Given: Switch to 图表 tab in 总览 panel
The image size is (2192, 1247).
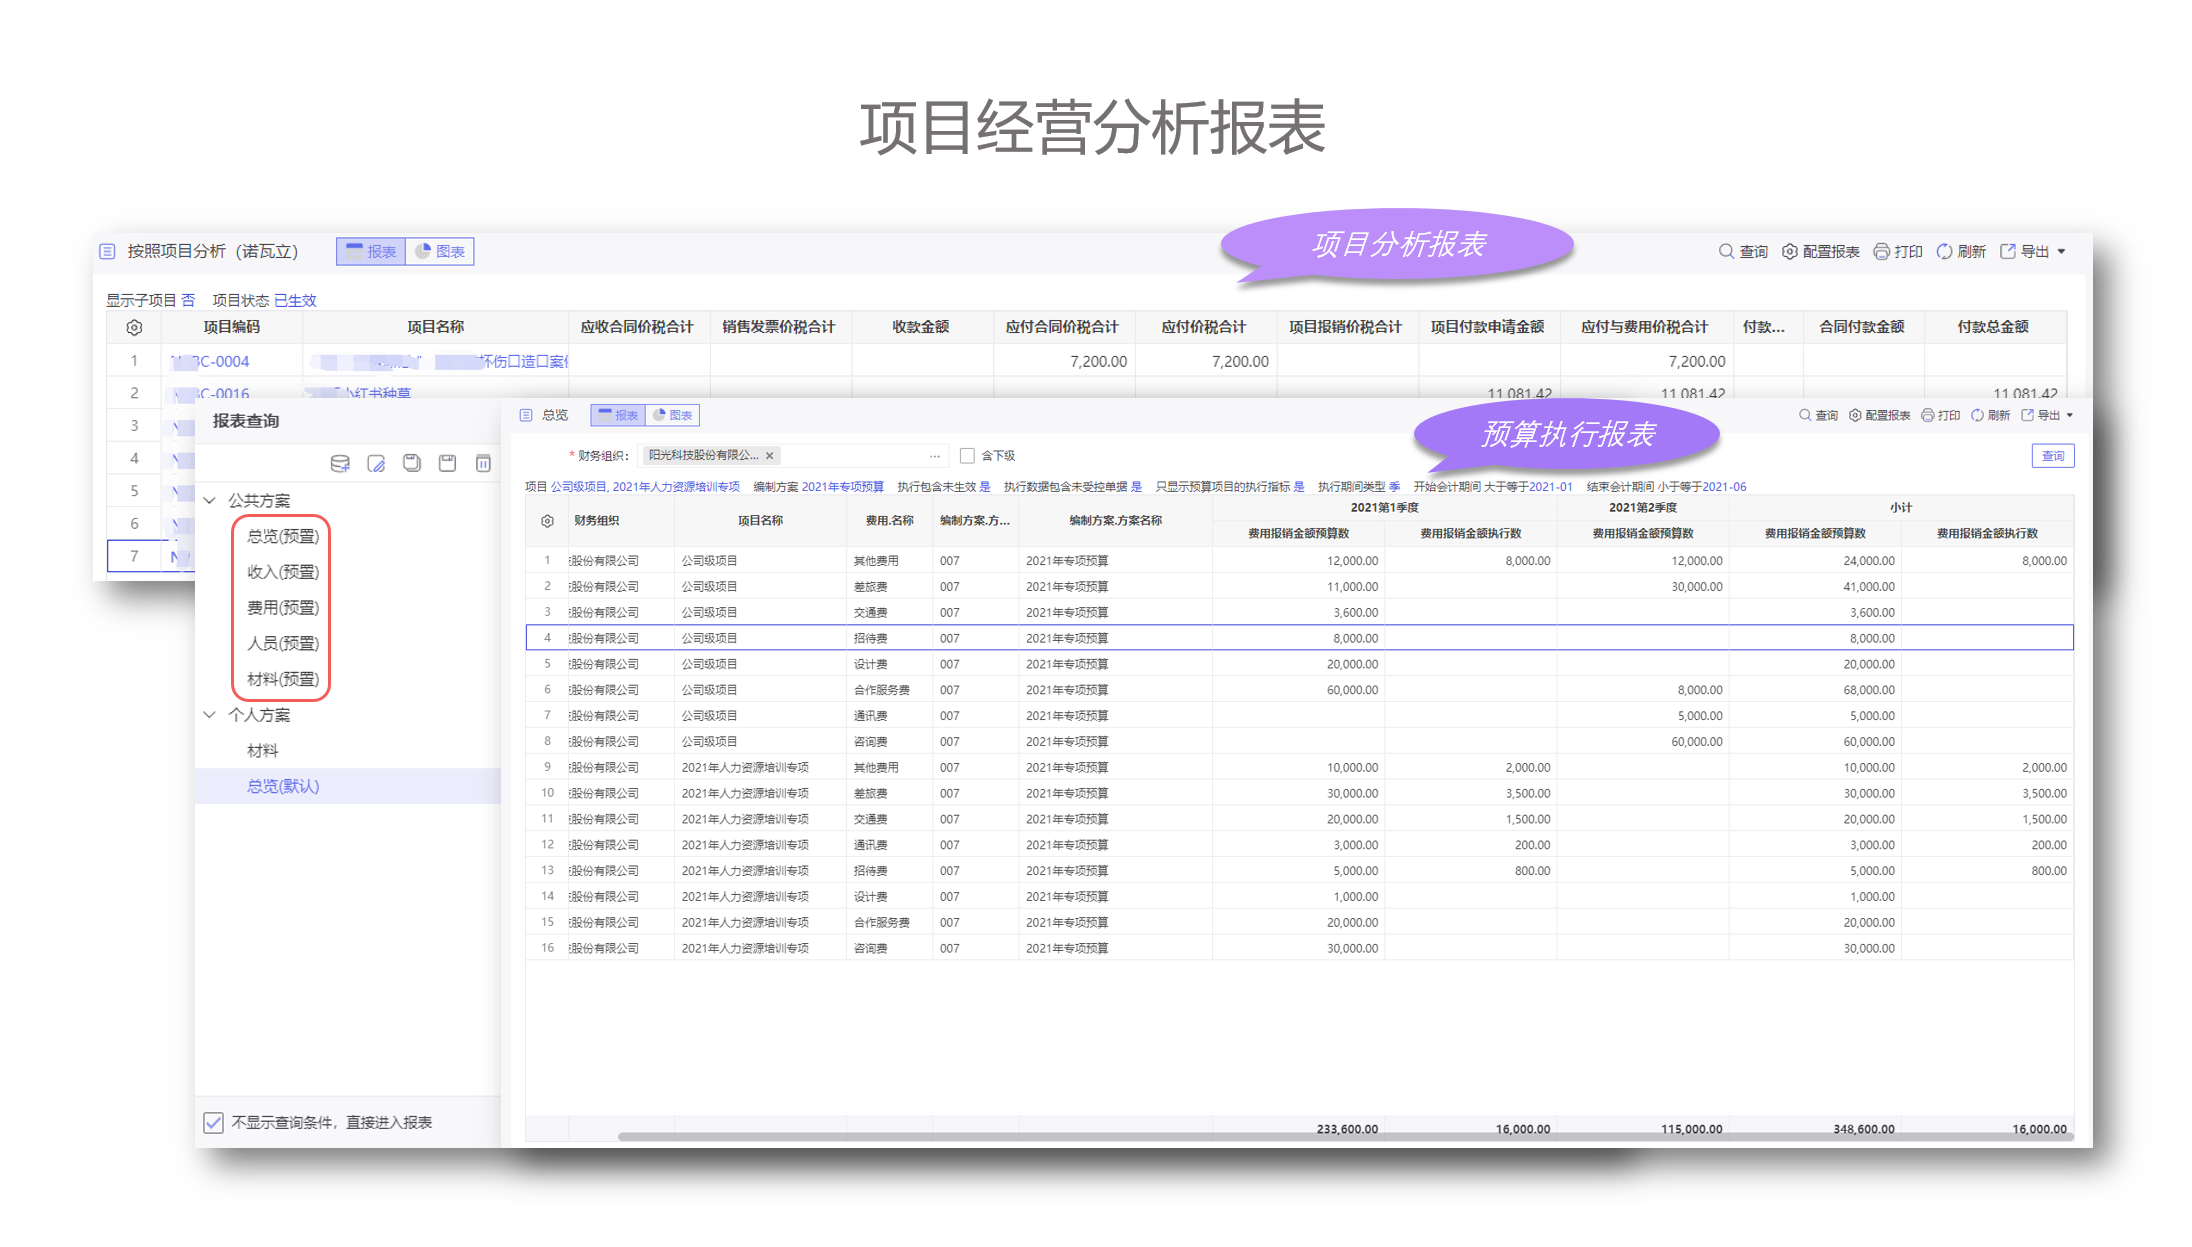Looking at the screenshot, I should [x=672, y=415].
